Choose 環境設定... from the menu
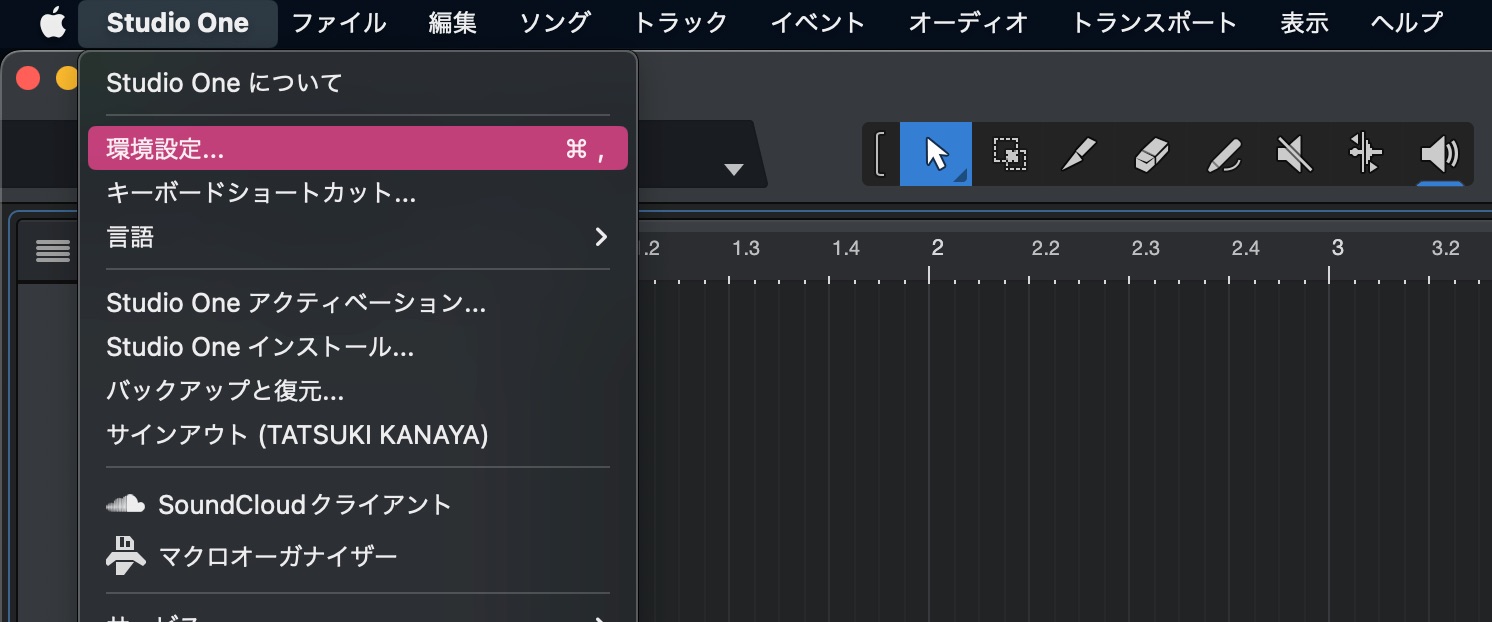 [358, 149]
